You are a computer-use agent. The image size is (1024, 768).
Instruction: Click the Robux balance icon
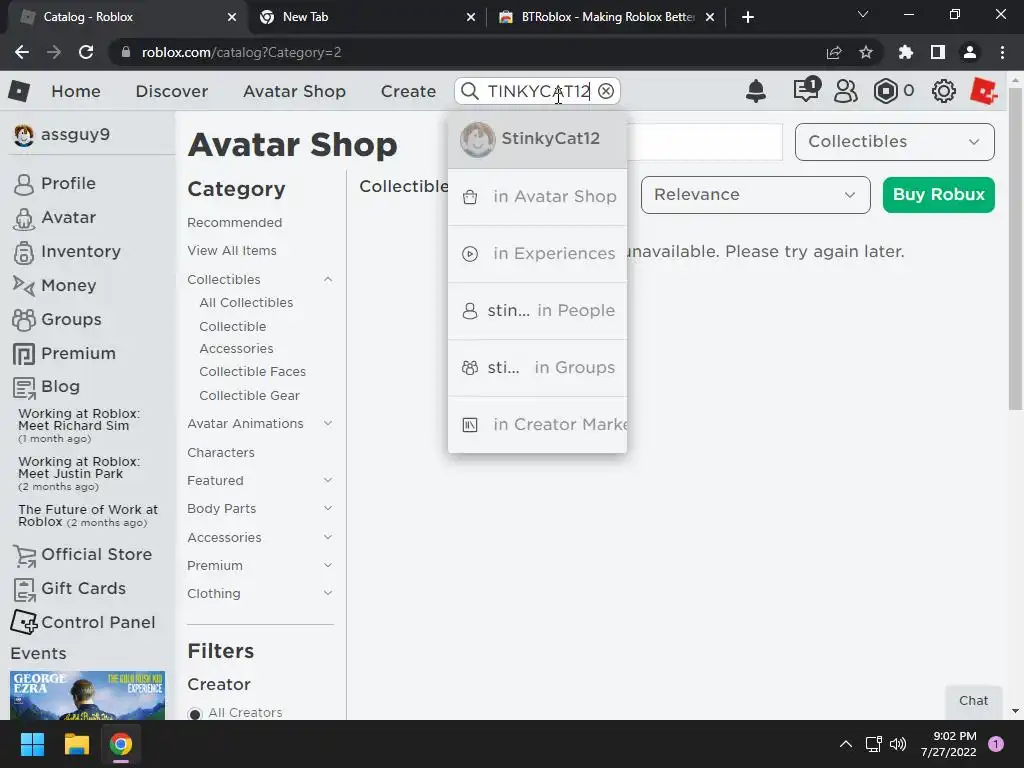pos(886,91)
